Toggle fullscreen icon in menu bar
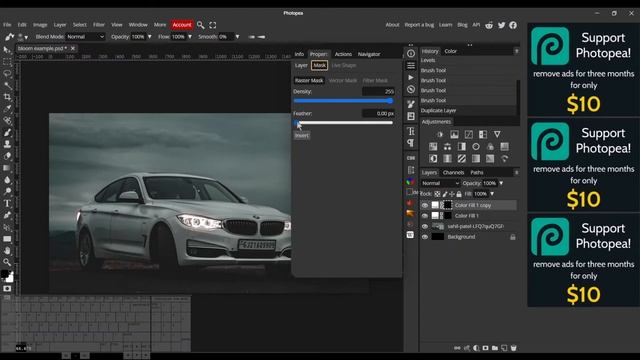 pyautogui.click(x=213, y=25)
